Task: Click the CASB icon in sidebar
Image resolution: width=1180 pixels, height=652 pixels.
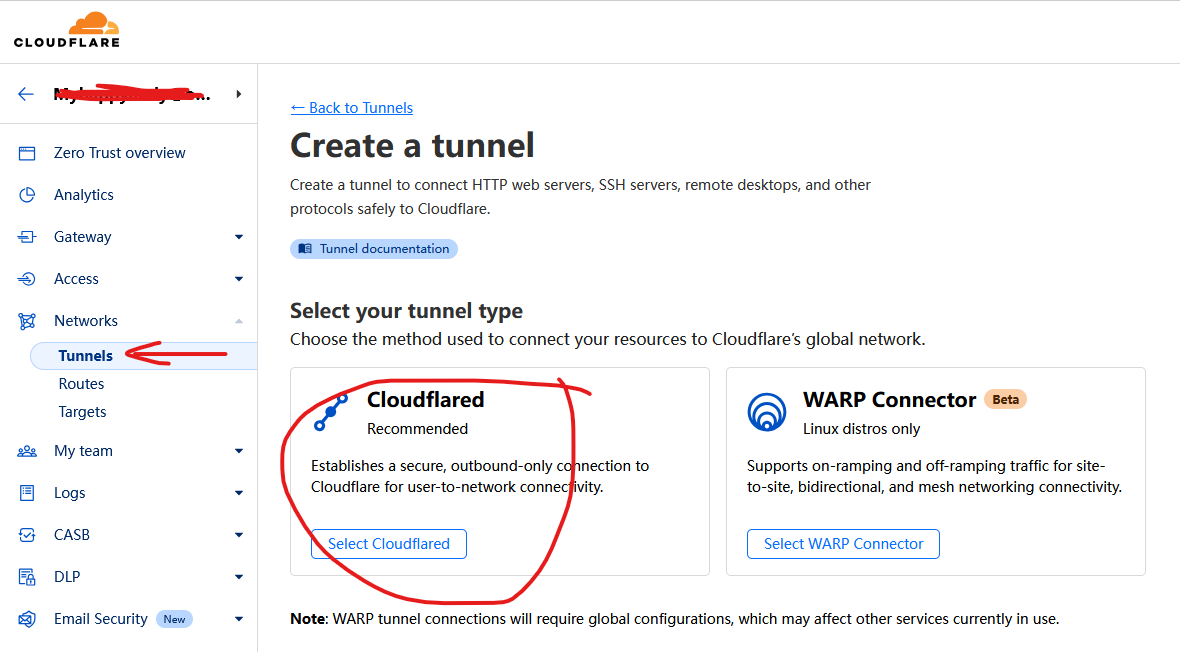Action: coord(27,535)
